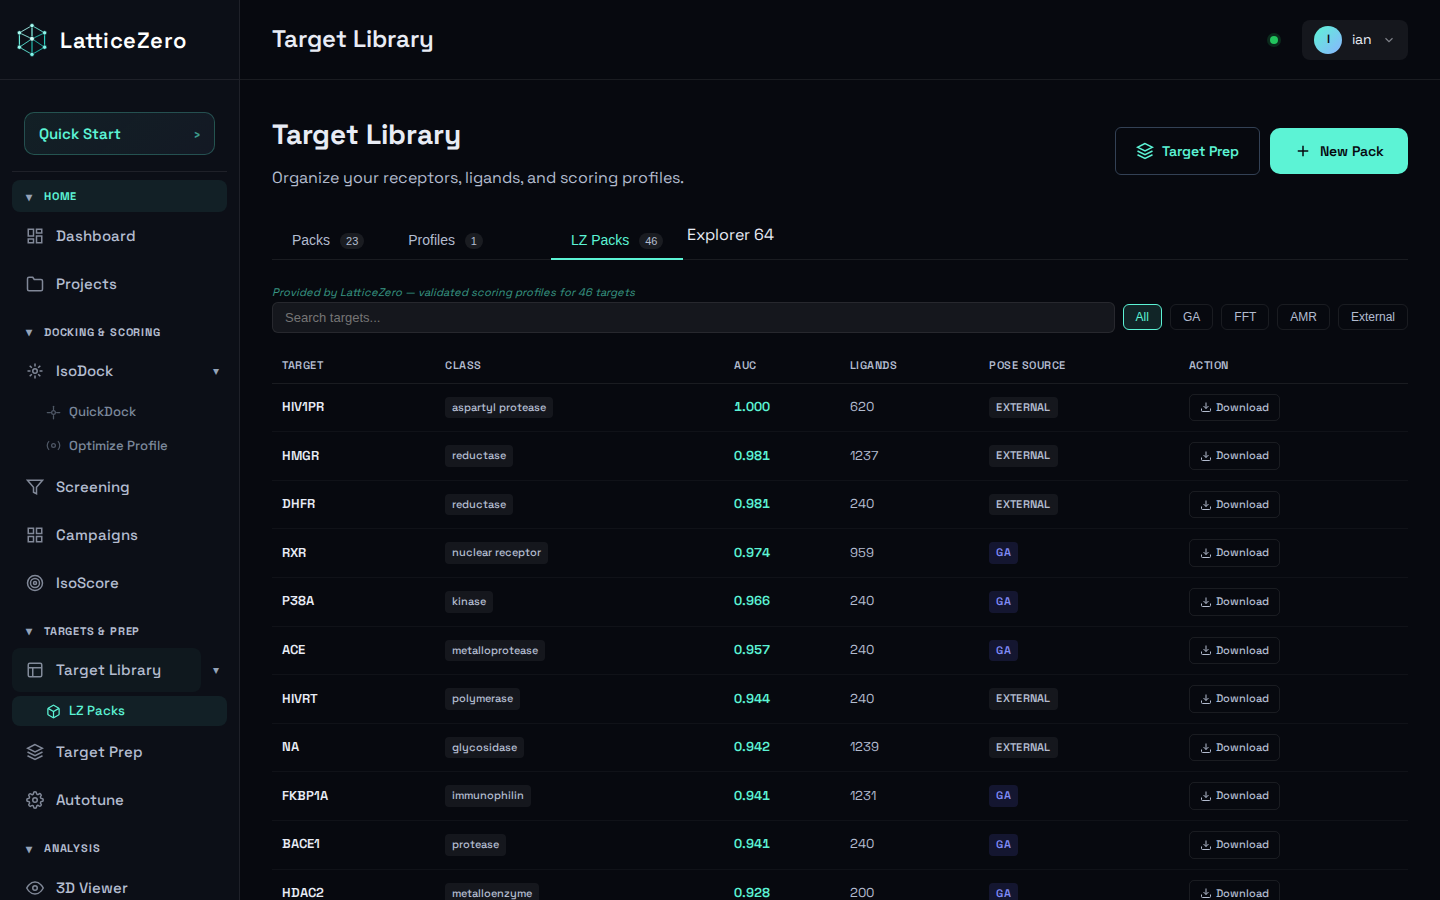Switch to the Packs tab

(327, 240)
